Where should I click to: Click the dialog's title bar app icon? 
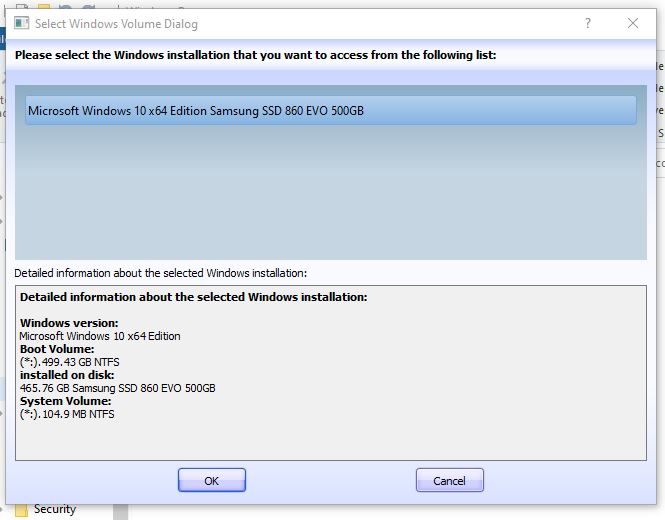pyautogui.click(x=21, y=23)
